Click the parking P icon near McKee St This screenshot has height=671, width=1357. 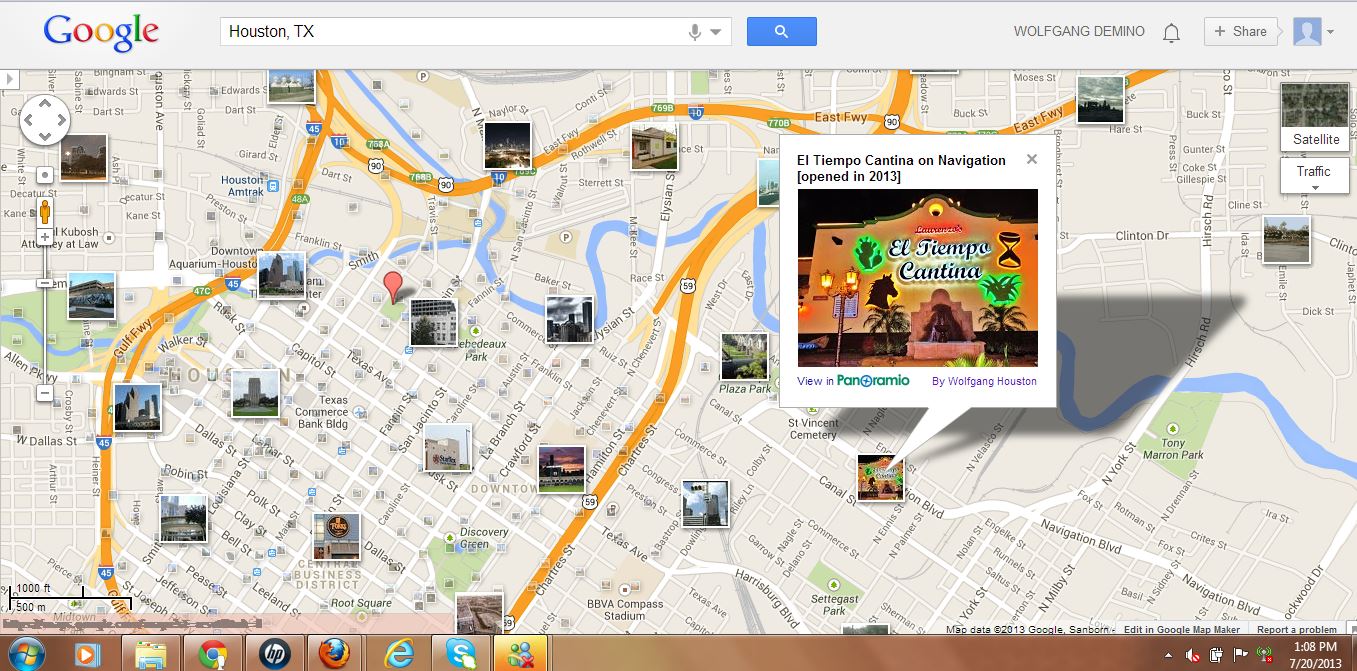567,237
